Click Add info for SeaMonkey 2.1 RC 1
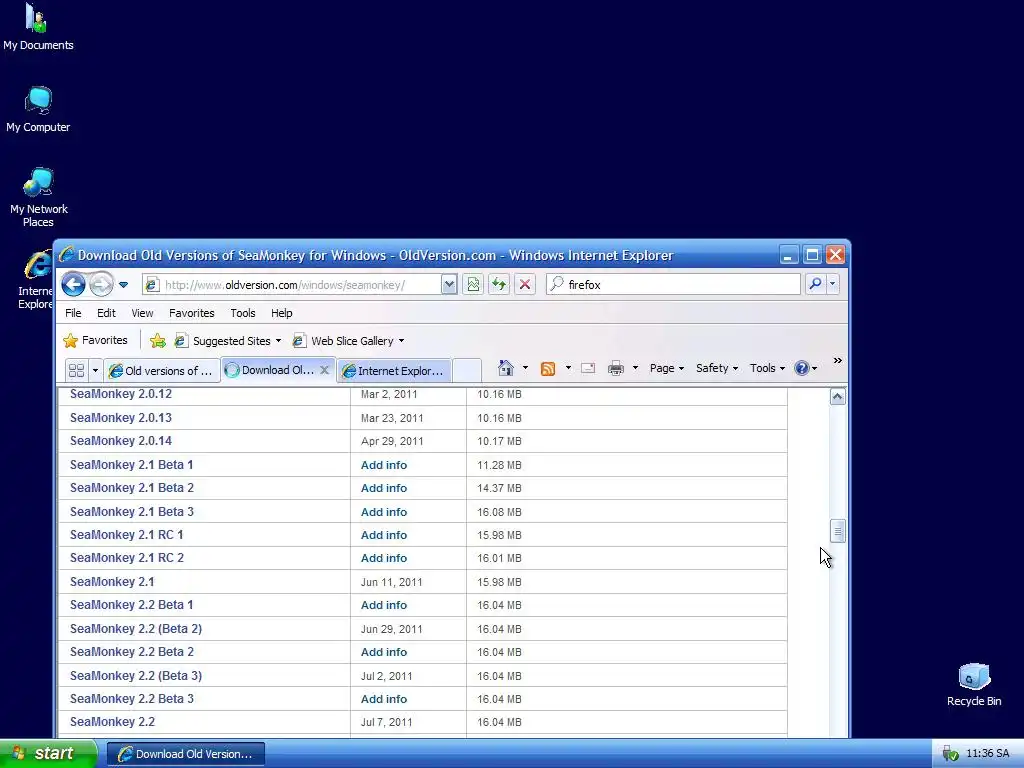1024x768 pixels. 384,535
